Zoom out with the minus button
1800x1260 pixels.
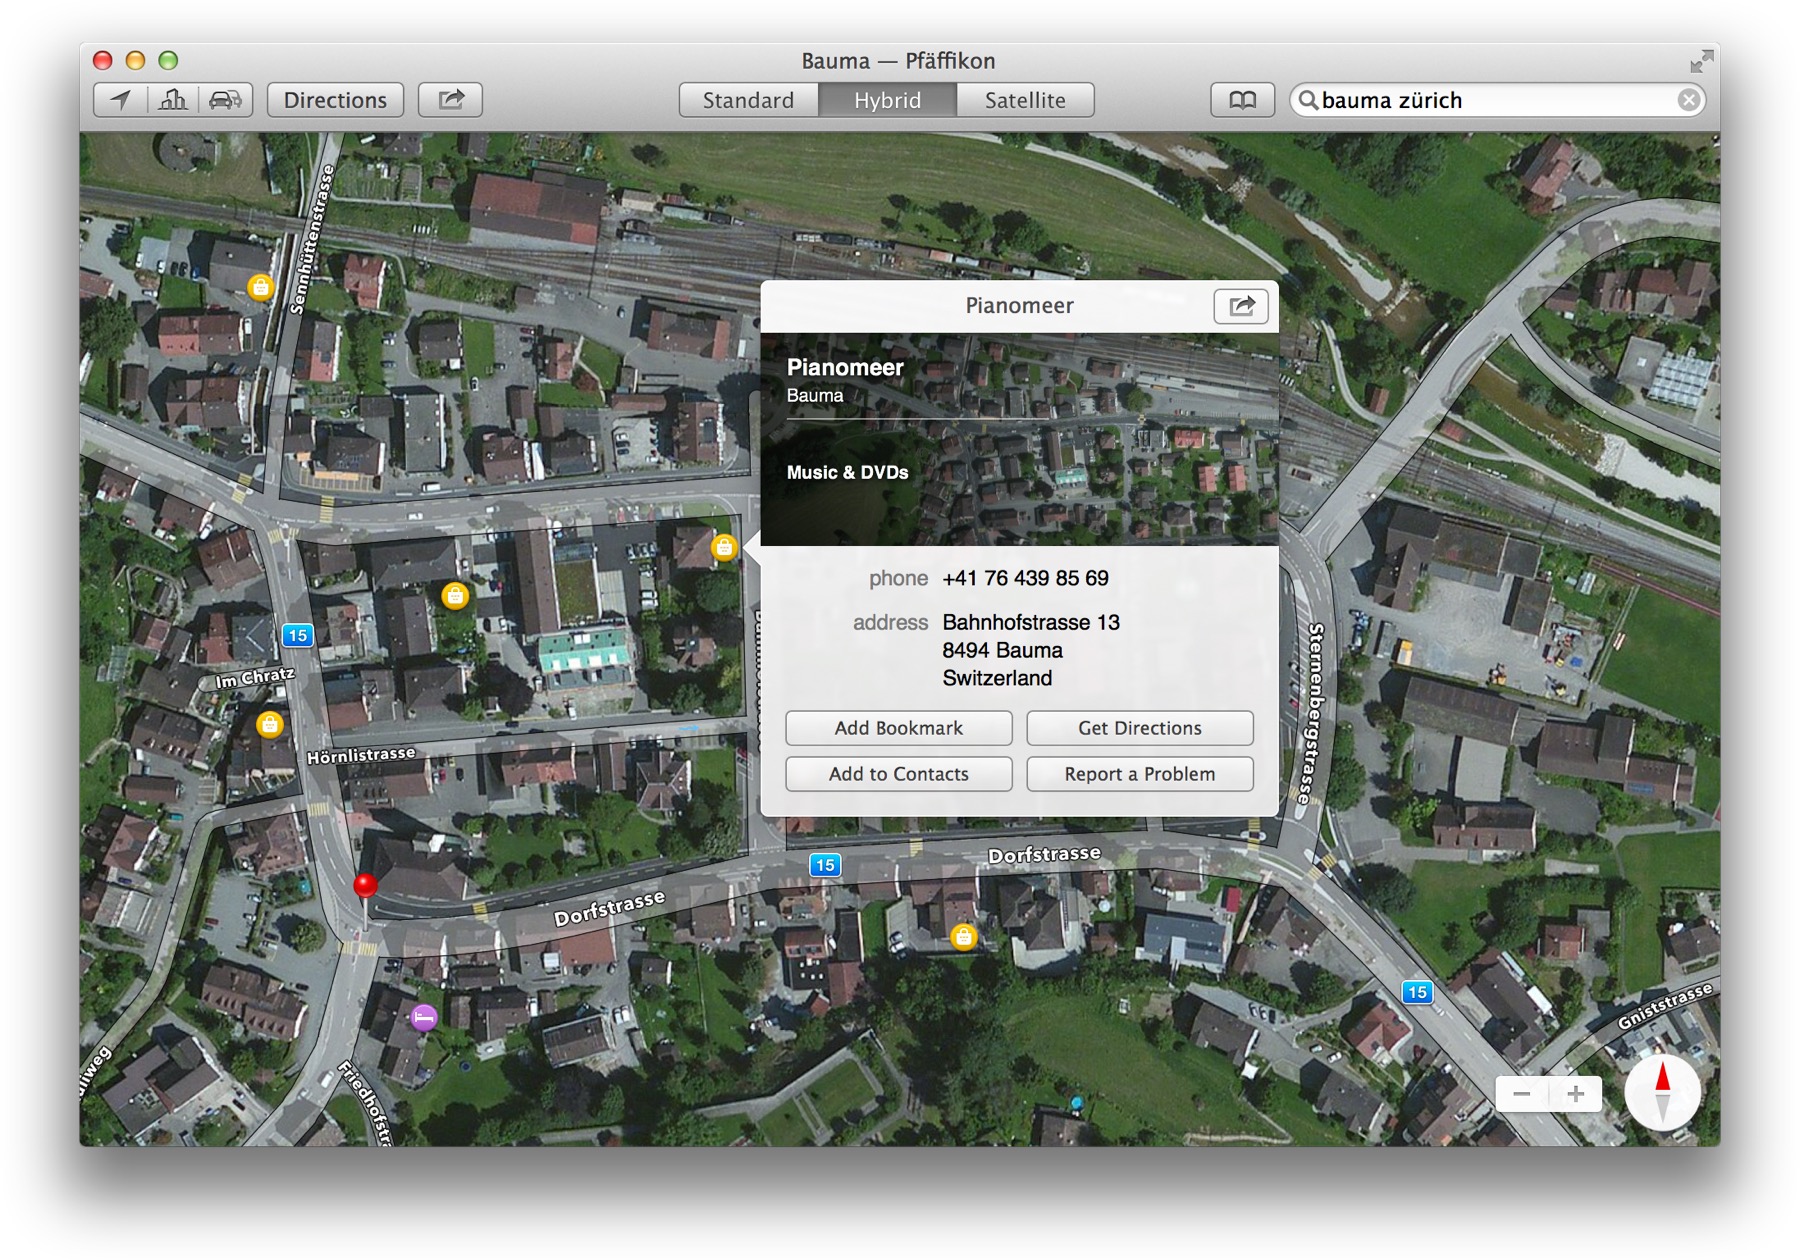pos(1522,1094)
